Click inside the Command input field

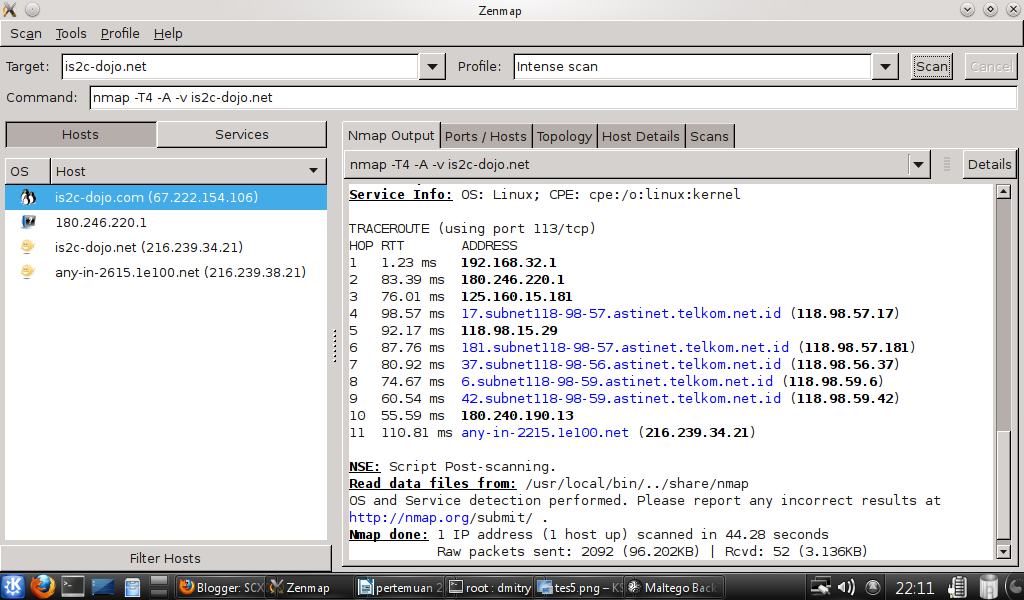point(553,97)
